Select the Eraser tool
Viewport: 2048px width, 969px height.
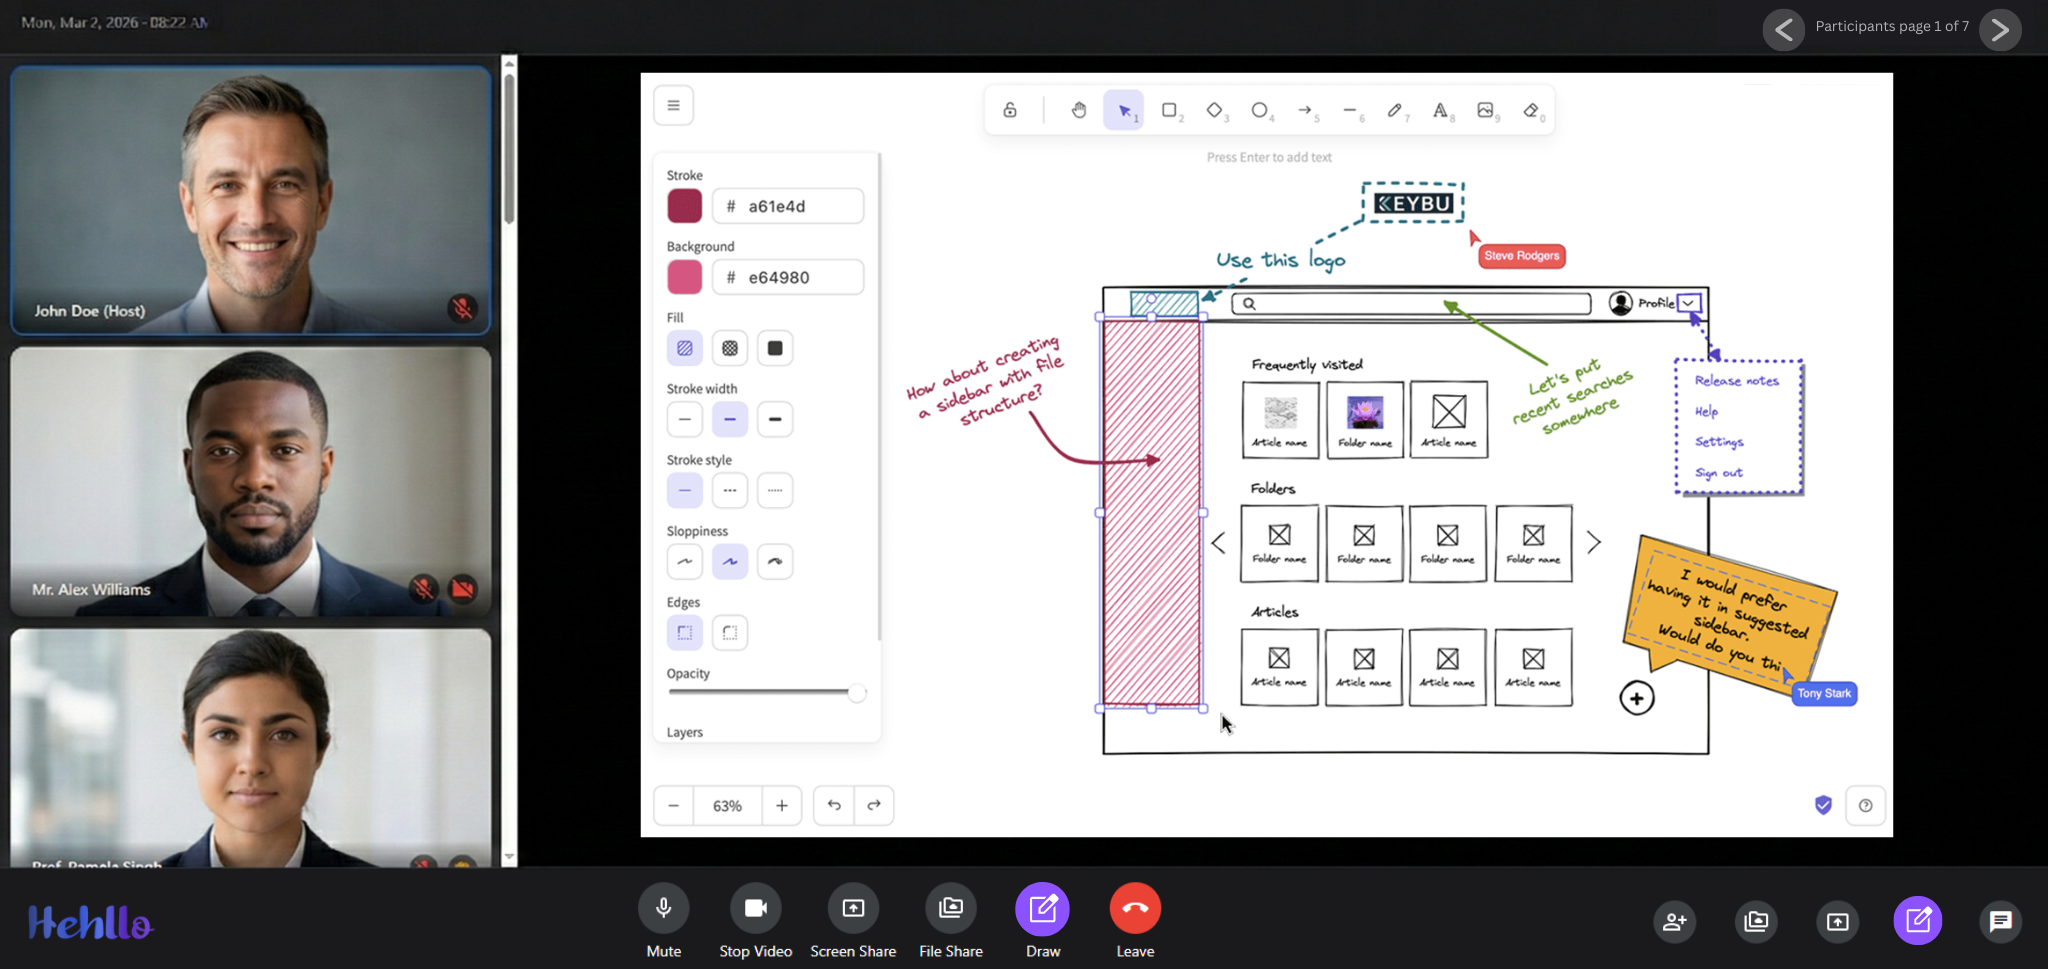(1531, 110)
